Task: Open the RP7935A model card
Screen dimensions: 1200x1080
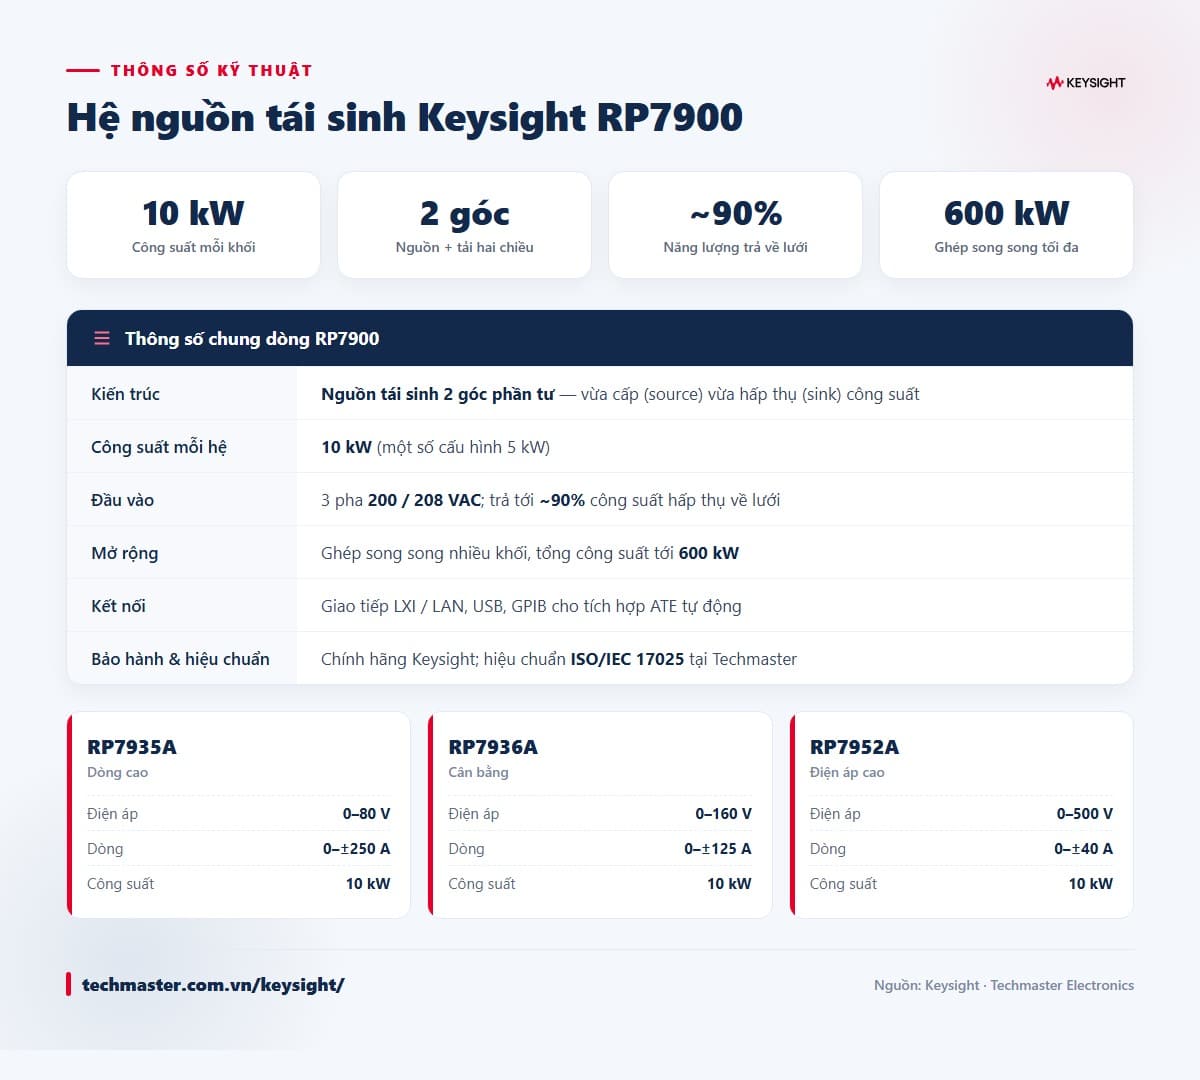Action: click(239, 815)
